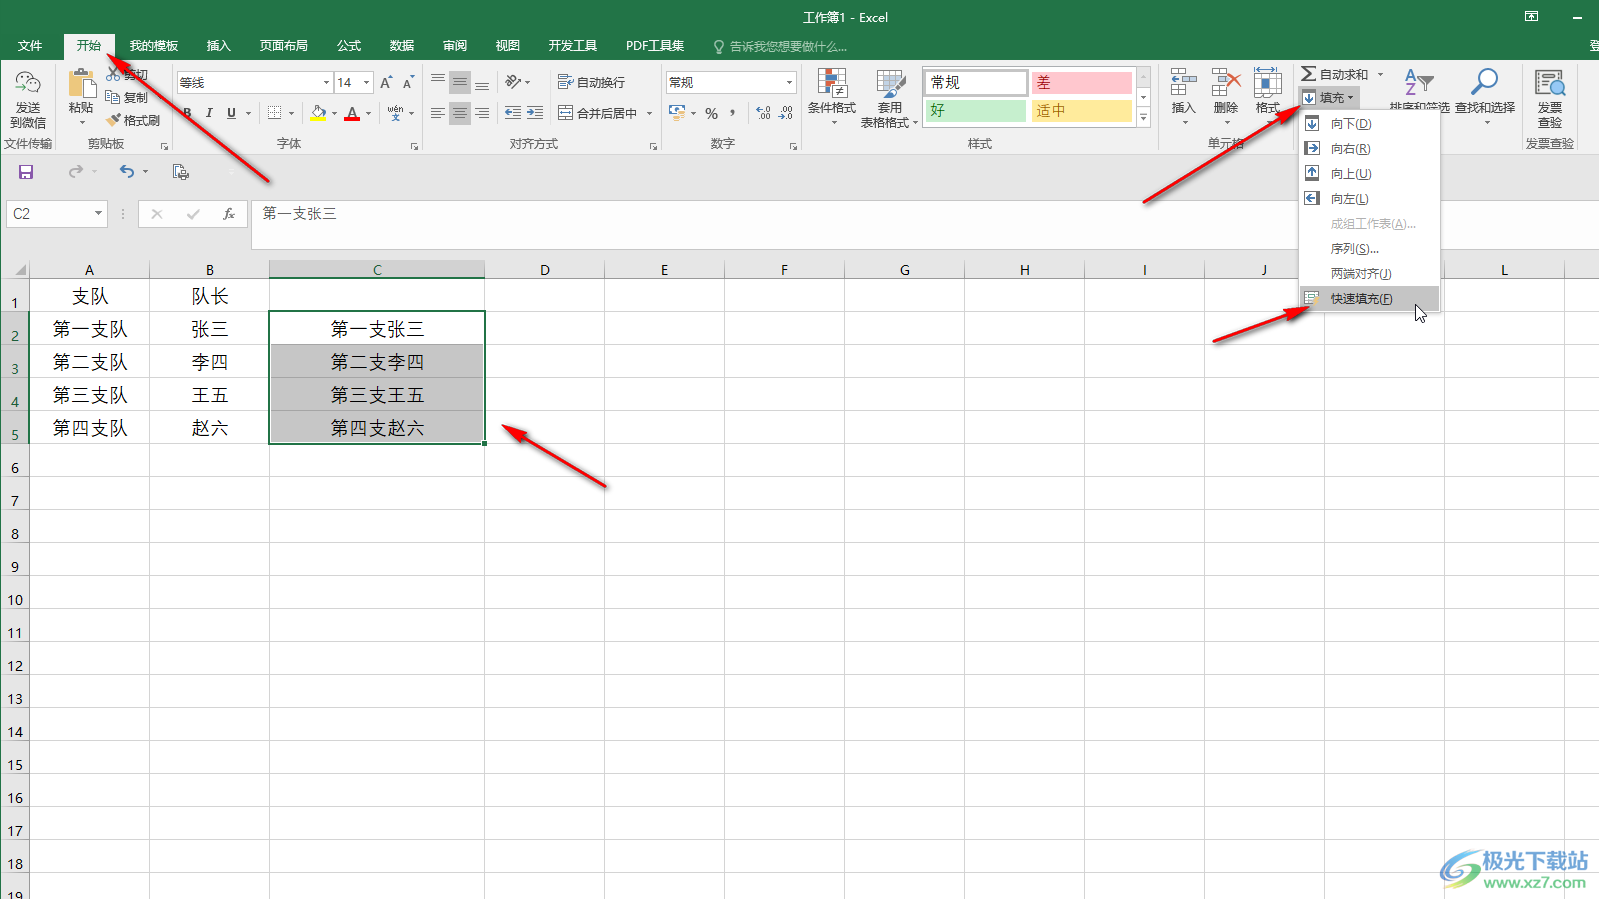This screenshot has height=899, width=1599.
Task: Choose Flash Fill (快速填充) from the menu
Action: tap(1369, 298)
